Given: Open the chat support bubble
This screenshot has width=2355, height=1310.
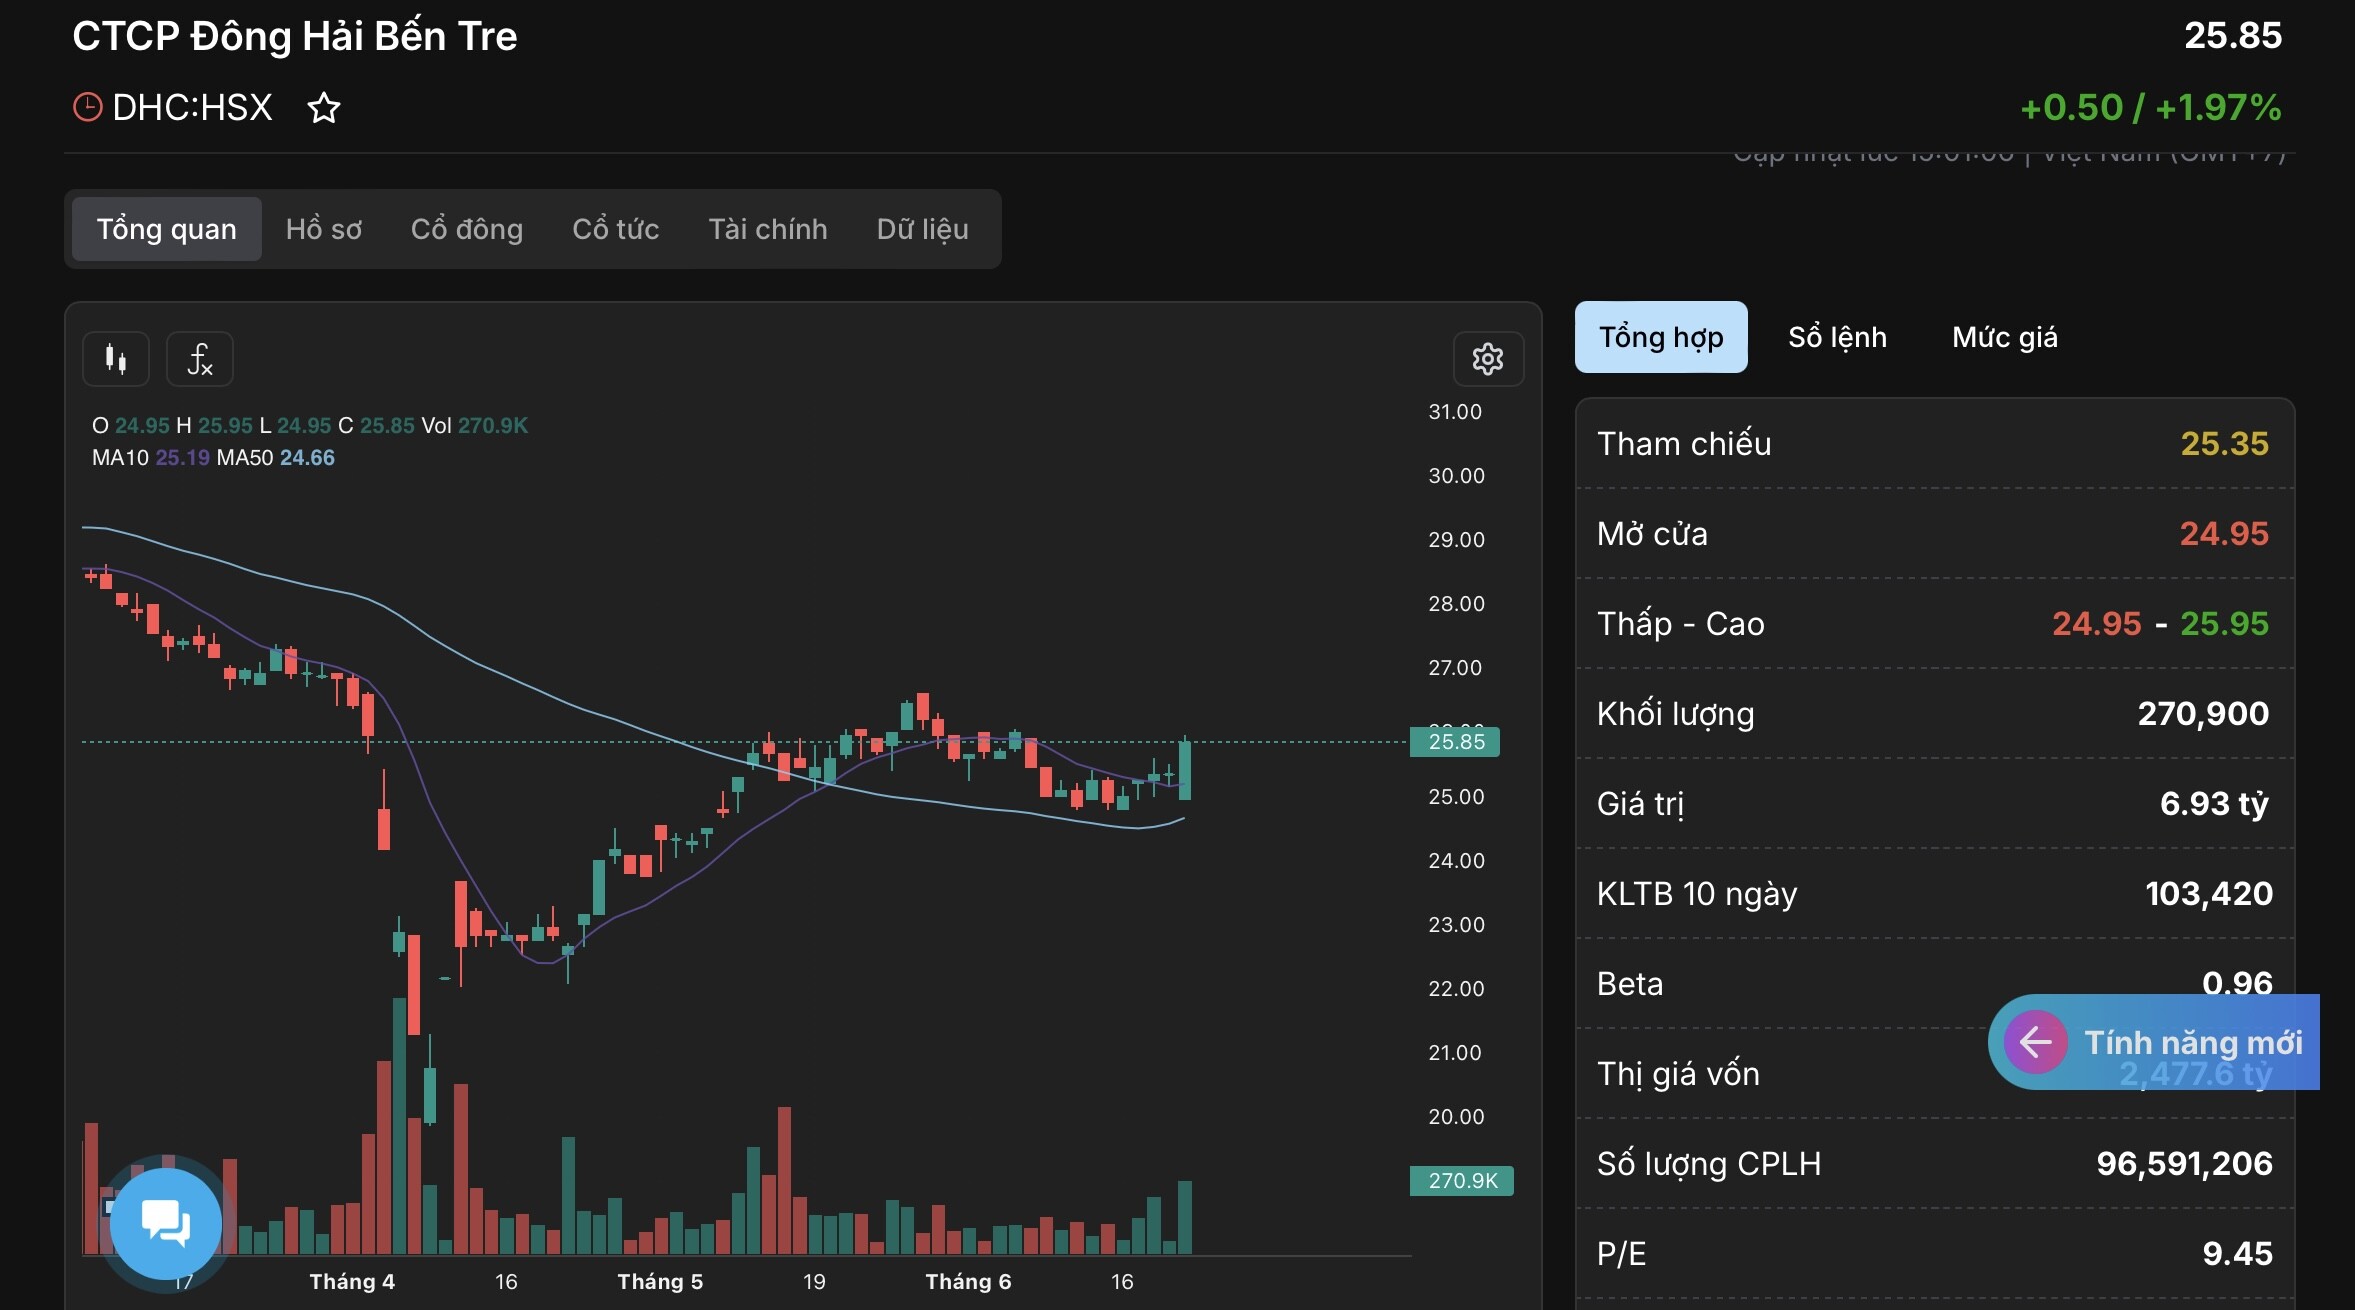Looking at the screenshot, I should coord(165,1222).
